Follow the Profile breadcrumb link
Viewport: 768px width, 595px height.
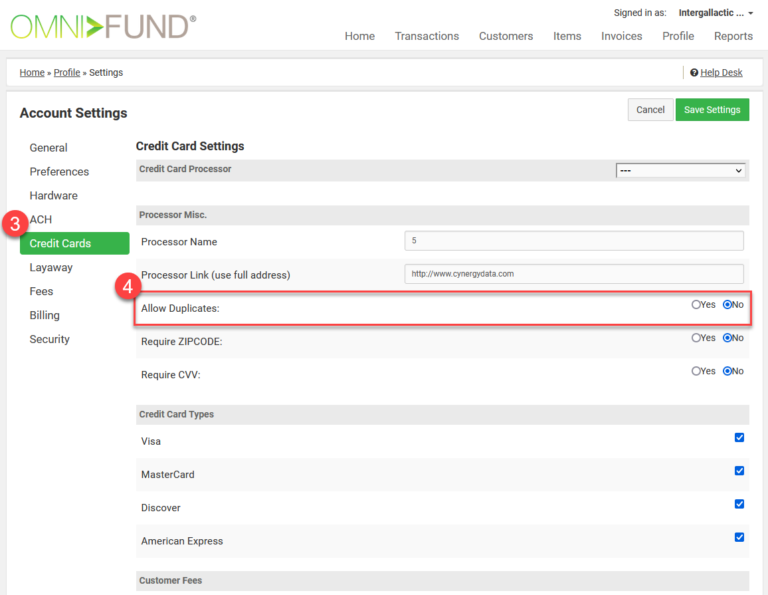66,73
